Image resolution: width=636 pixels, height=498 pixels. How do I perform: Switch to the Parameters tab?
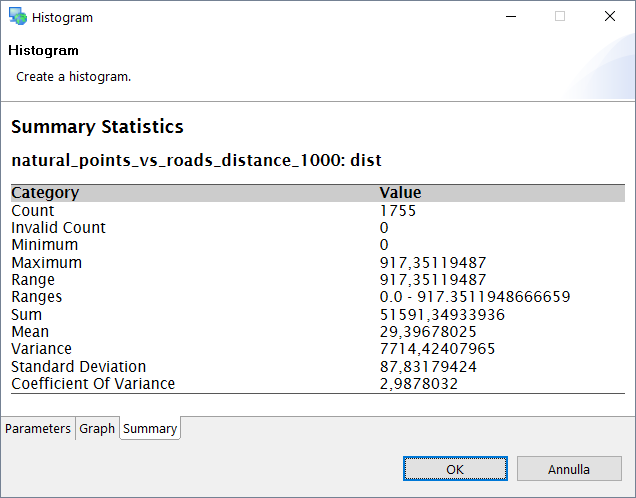point(38,428)
